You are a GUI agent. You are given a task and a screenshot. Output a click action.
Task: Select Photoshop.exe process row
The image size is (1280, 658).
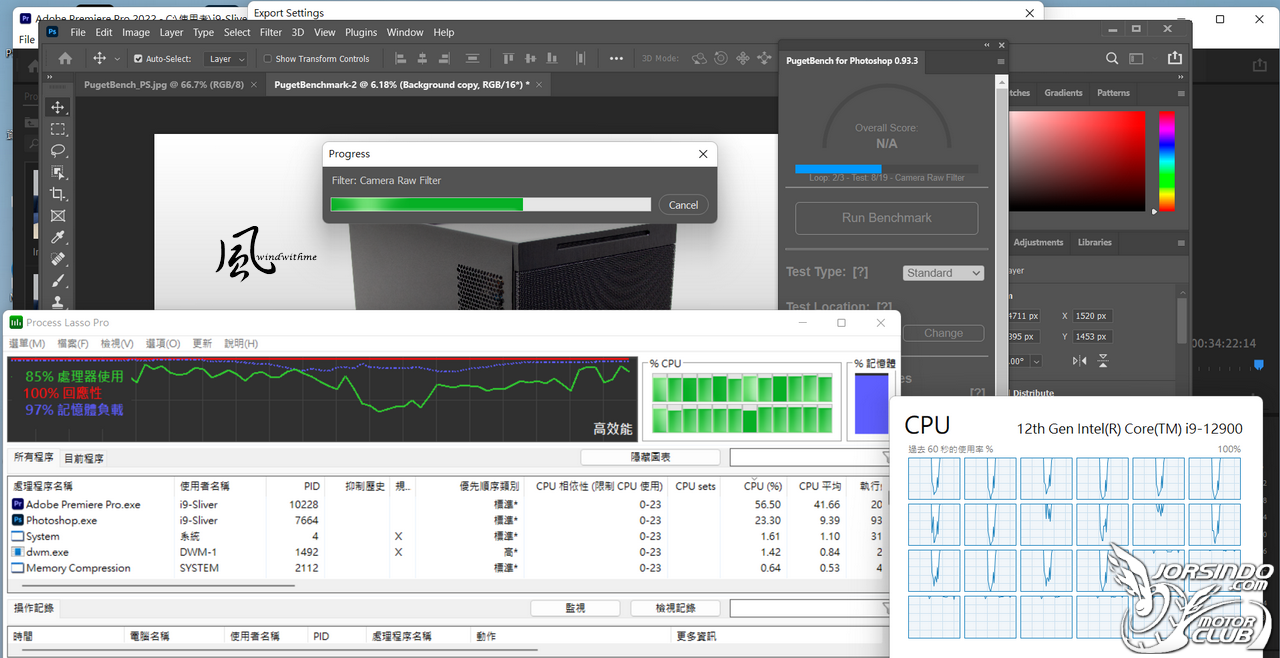pyautogui.click(x=446, y=520)
